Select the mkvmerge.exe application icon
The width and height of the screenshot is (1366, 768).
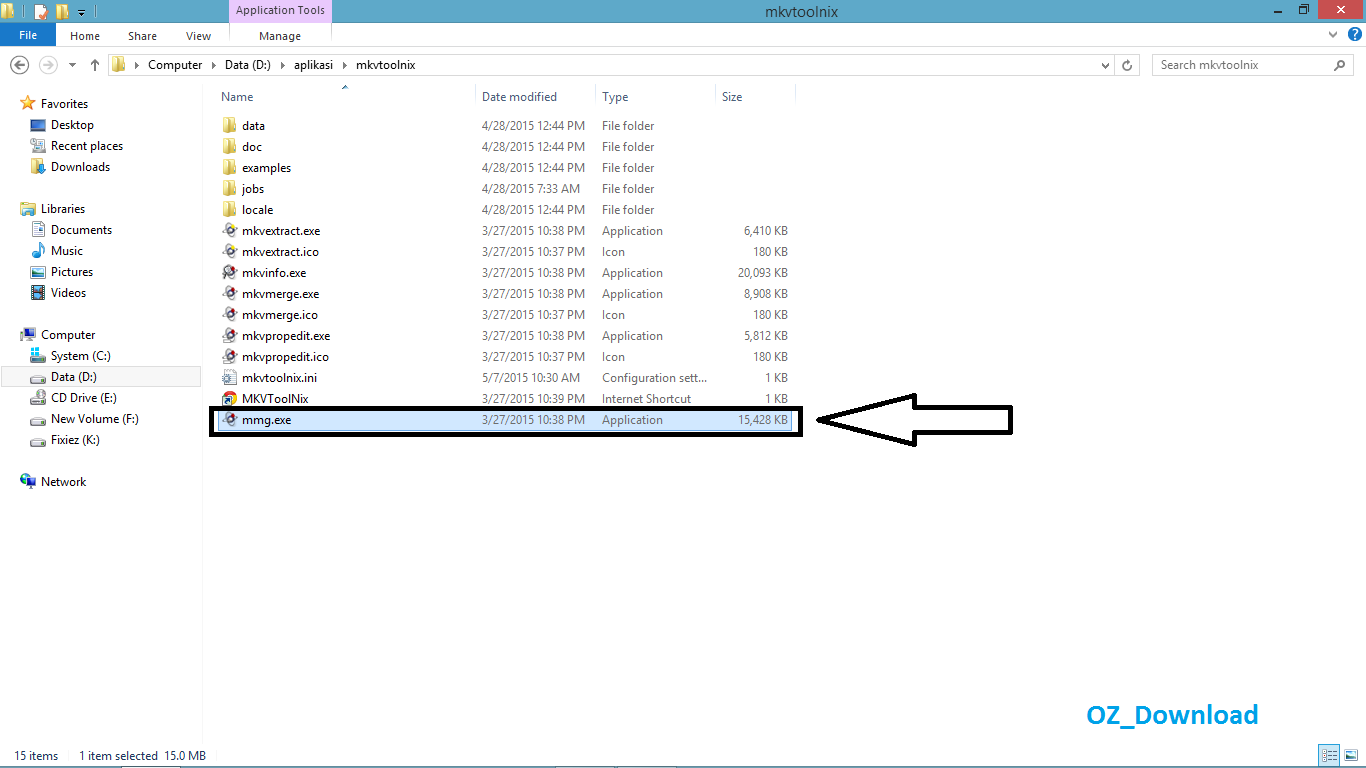coord(230,294)
